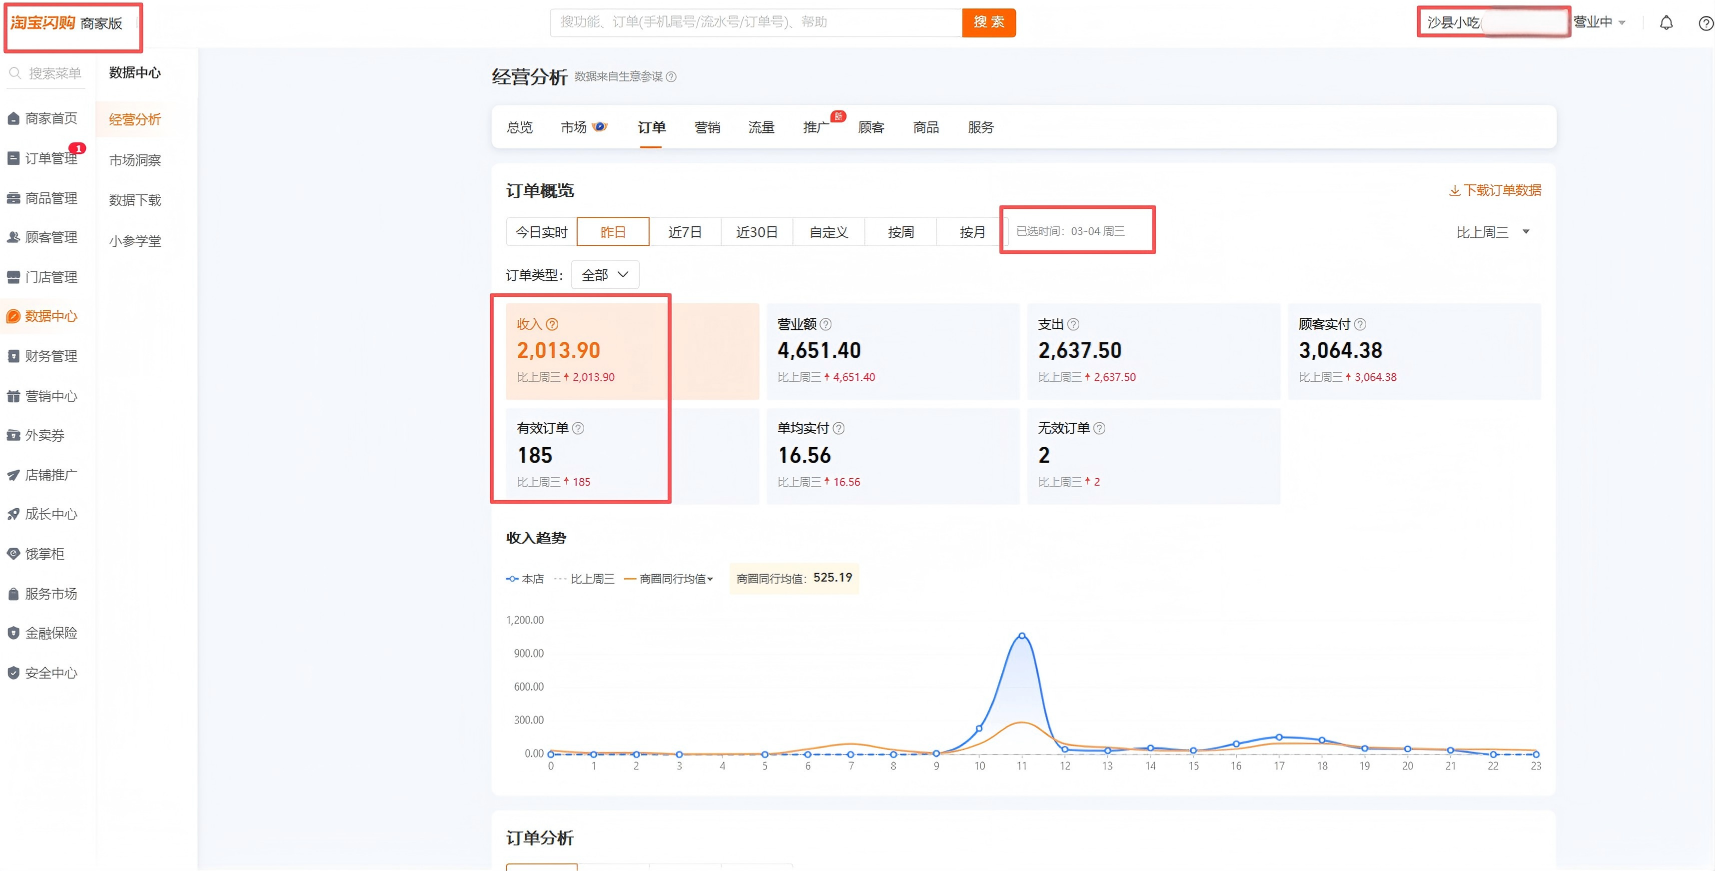1717x872 pixels.
Task: Click help icon beside 营业额
Action: [x=825, y=324]
